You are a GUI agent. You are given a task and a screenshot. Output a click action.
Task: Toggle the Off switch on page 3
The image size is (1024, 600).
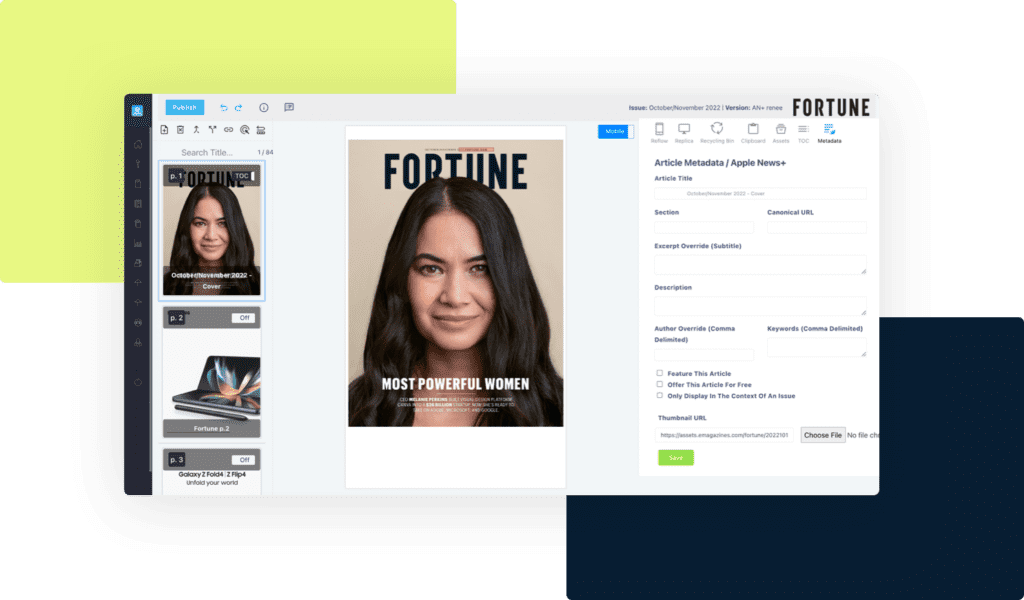244,460
